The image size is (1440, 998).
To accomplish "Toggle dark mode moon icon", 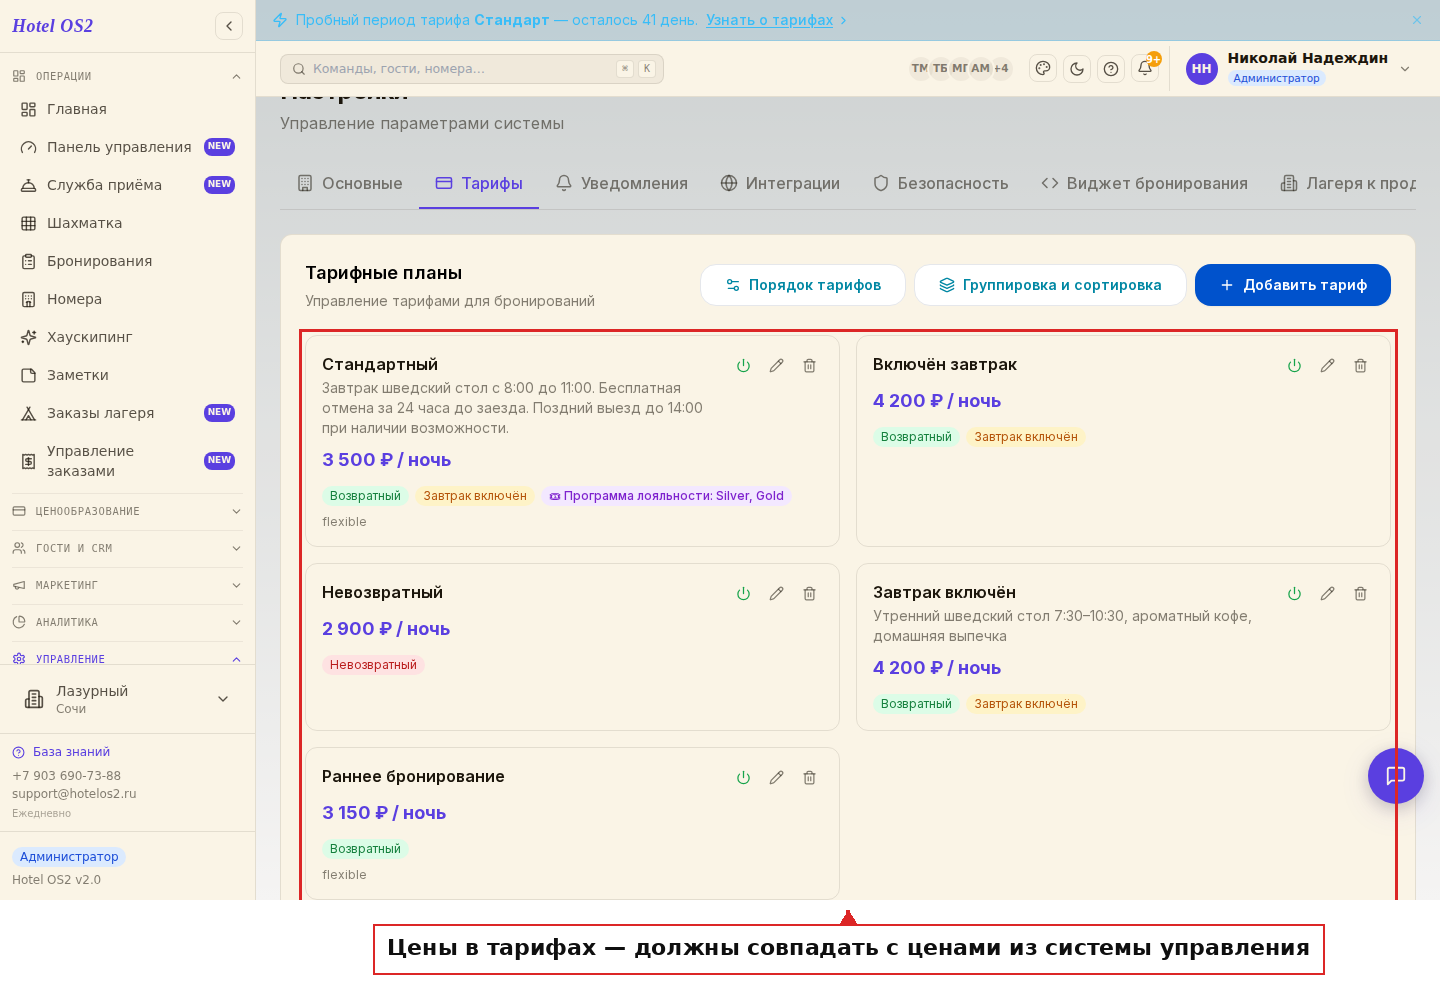I will [1077, 69].
